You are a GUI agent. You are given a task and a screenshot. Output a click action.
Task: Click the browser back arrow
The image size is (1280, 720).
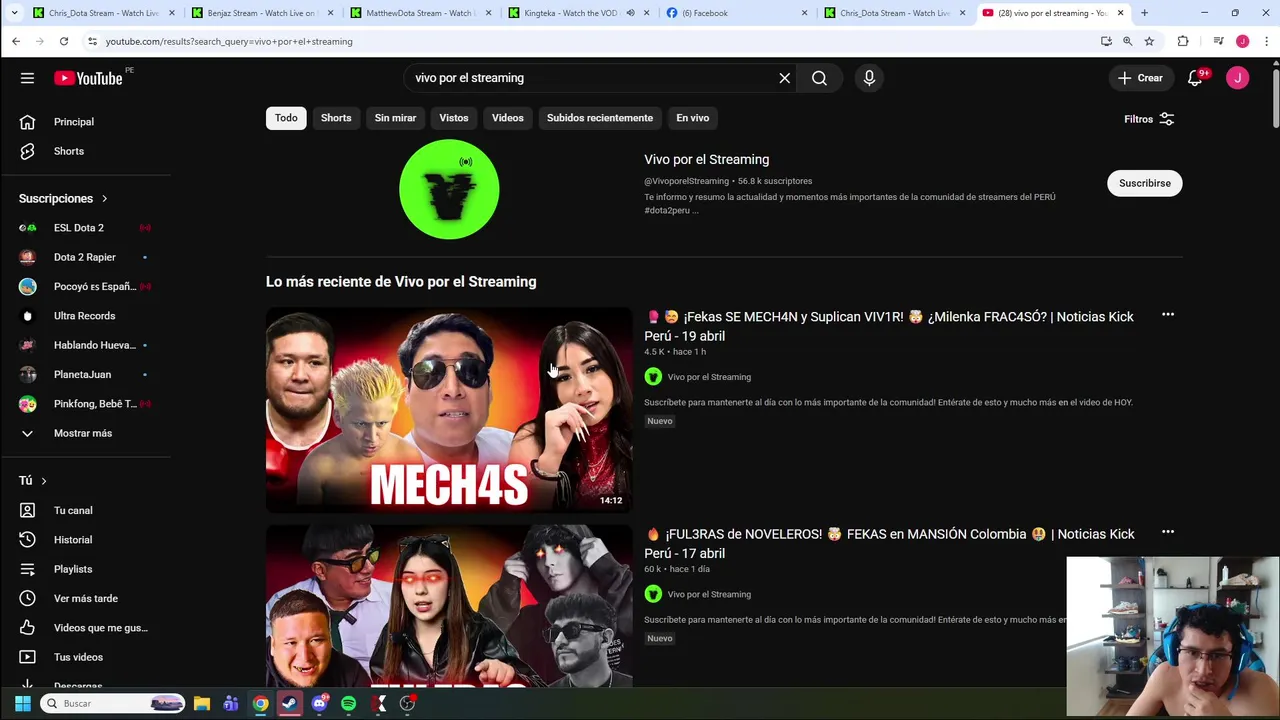coord(16,41)
